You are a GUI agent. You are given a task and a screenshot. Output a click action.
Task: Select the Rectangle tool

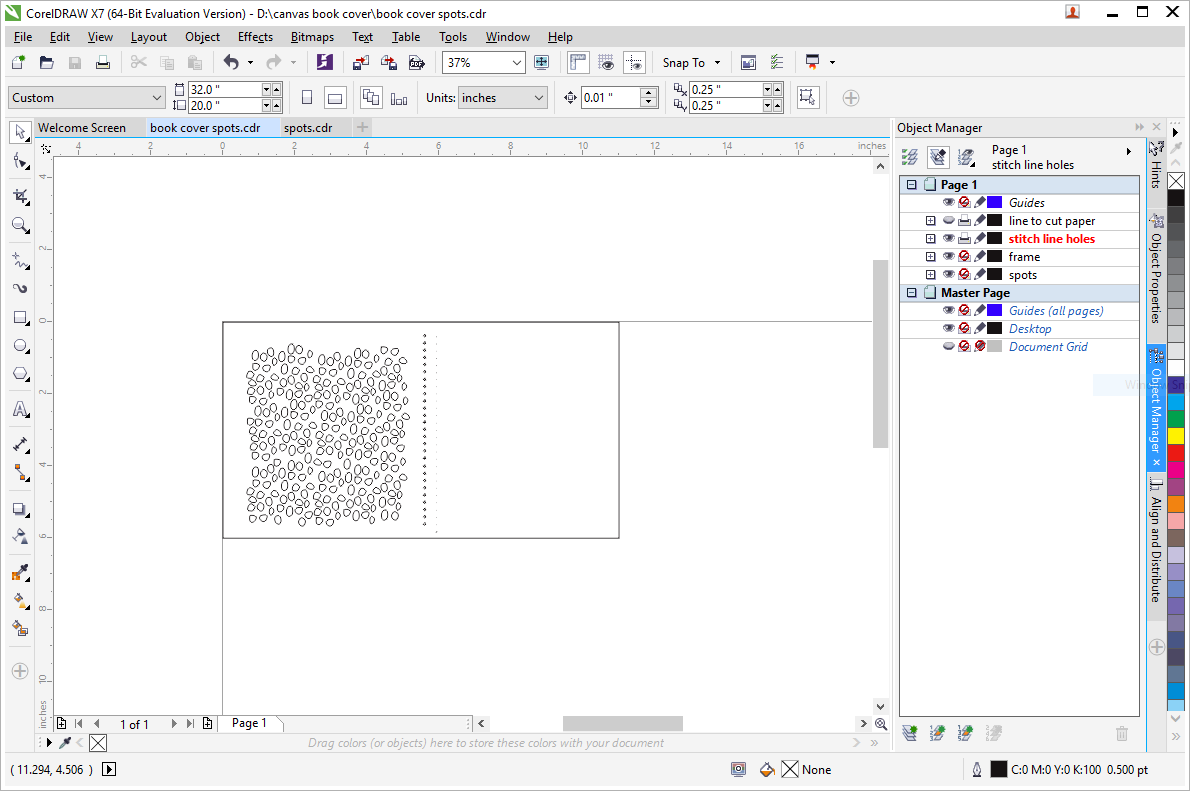[20, 318]
